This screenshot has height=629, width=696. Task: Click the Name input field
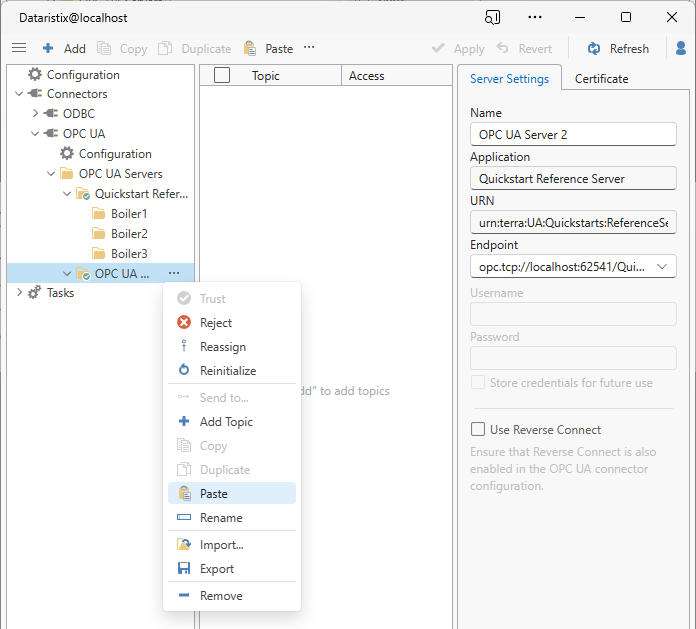[x=573, y=135]
